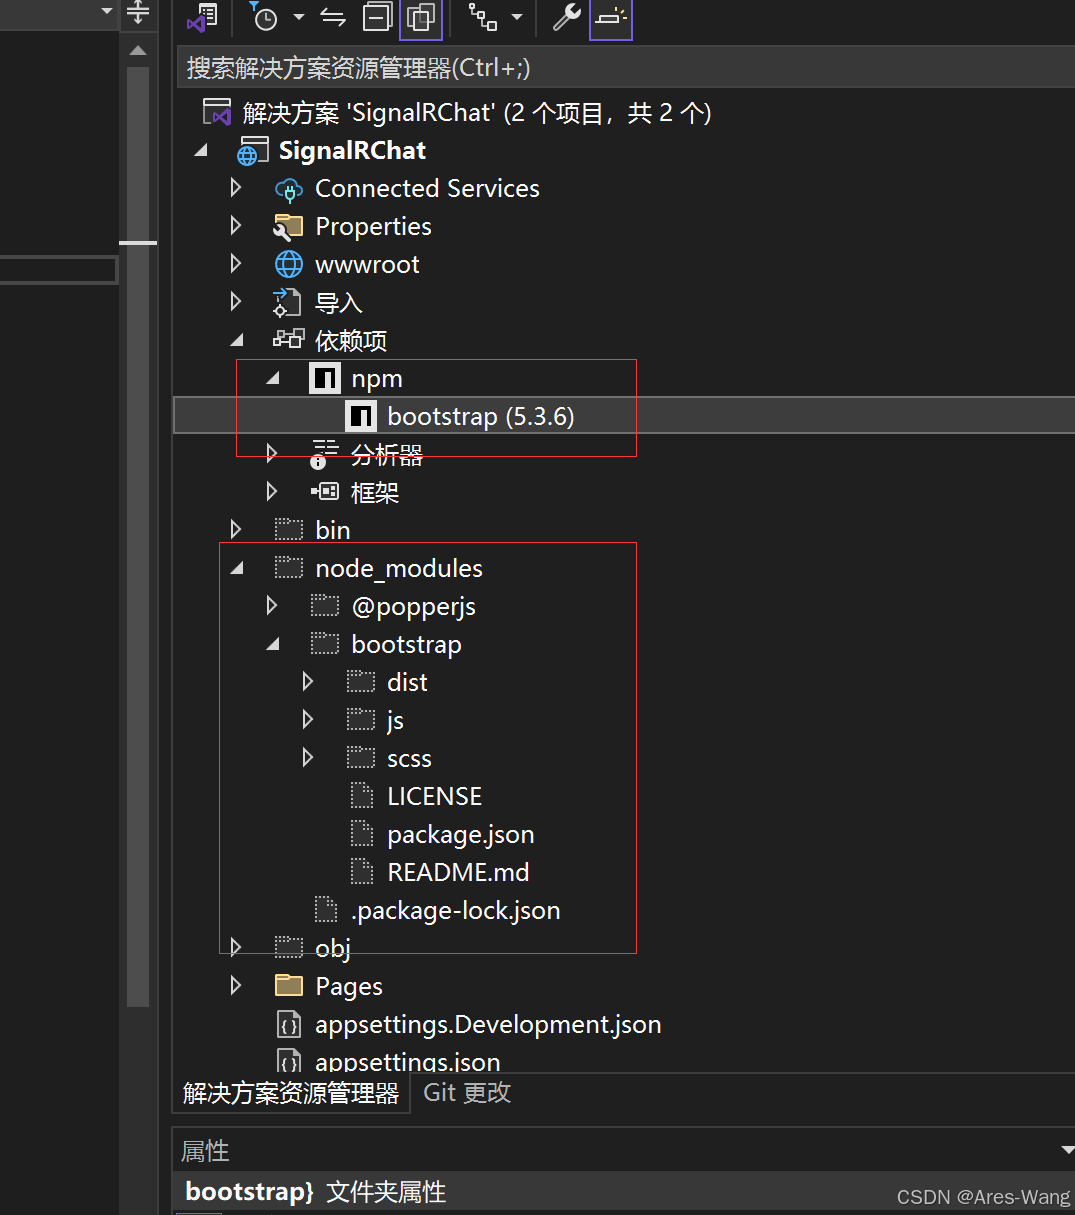Click the 分析器 analyzers icon
Image resolution: width=1075 pixels, height=1215 pixels.
point(324,454)
